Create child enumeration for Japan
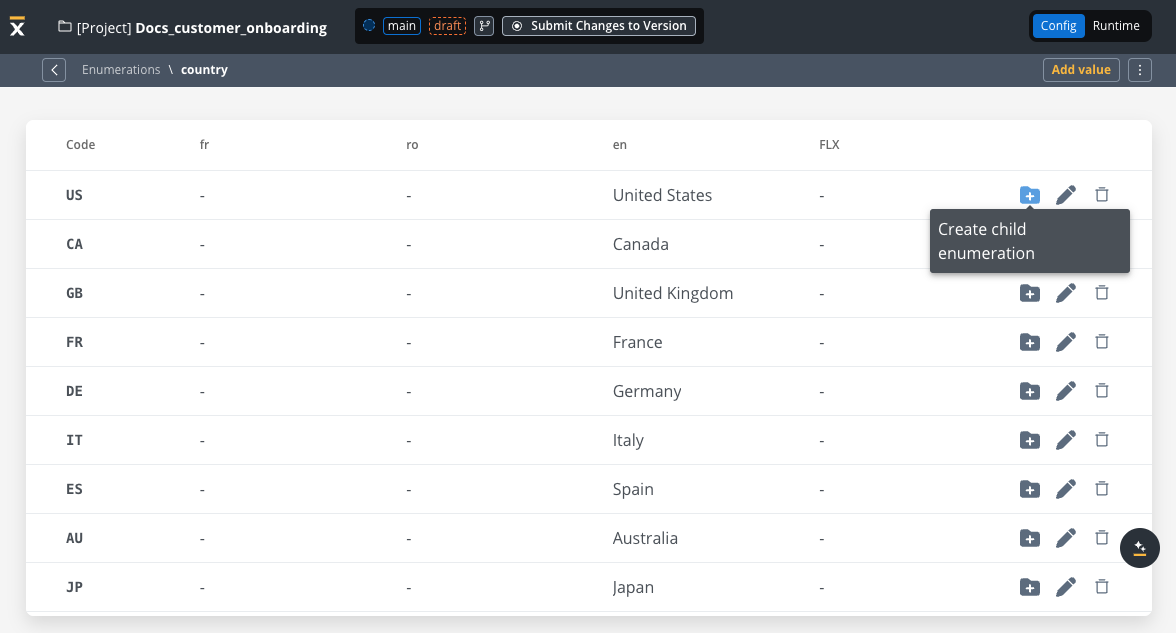 [x=1030, y=587]
